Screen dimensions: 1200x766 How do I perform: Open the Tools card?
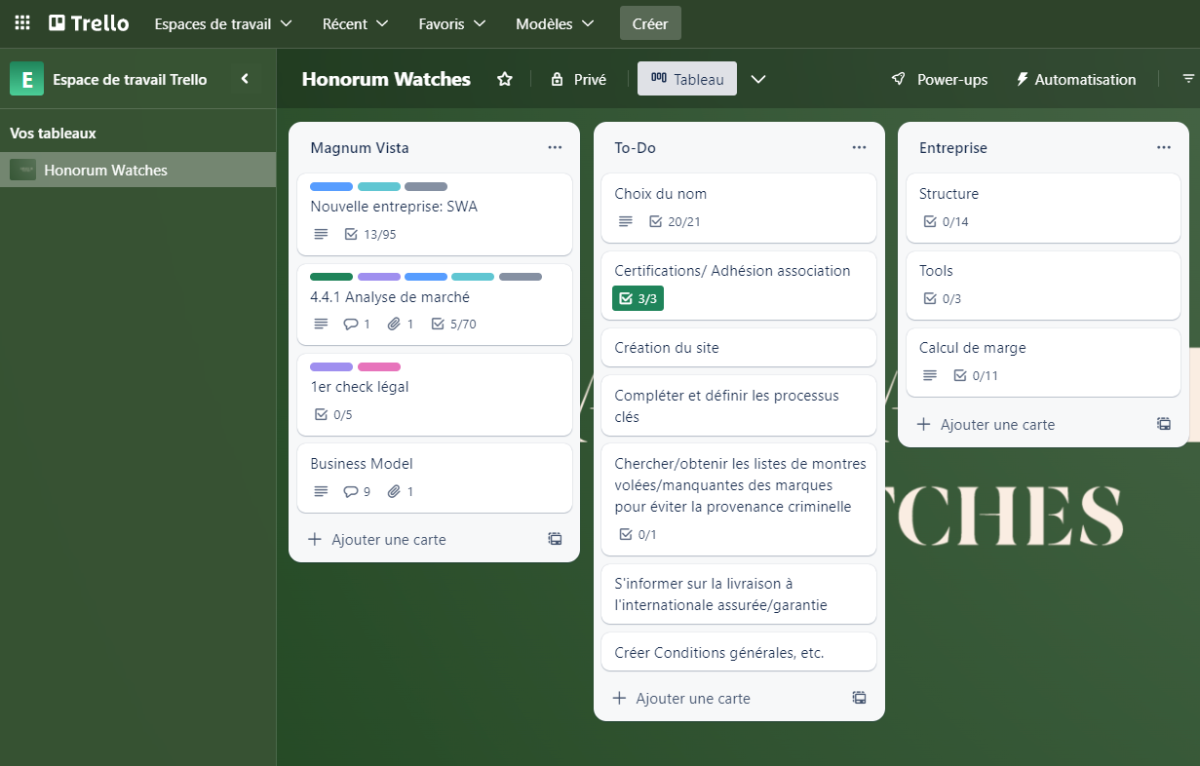1043,284
